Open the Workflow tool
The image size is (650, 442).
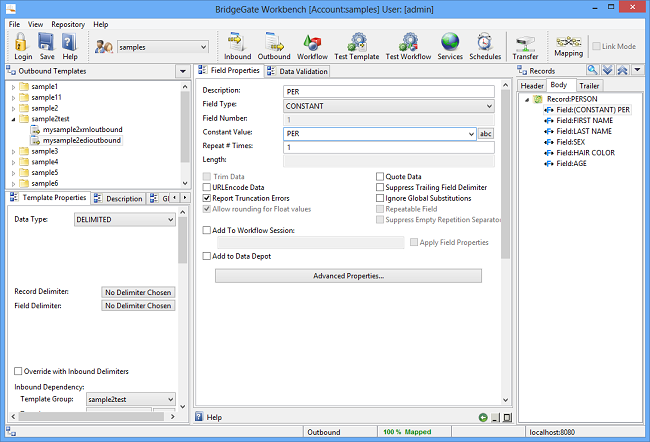[312, 46]
